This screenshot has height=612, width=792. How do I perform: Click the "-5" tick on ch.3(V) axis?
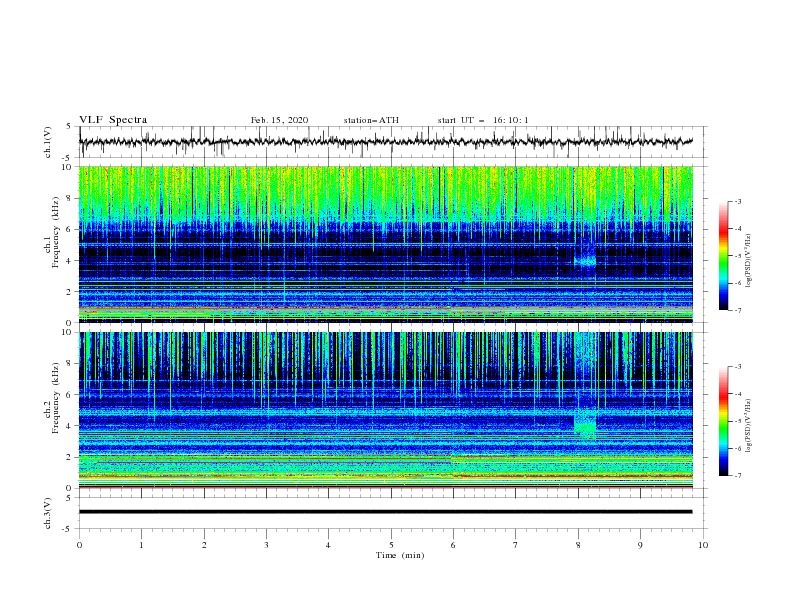pos(68,529)
